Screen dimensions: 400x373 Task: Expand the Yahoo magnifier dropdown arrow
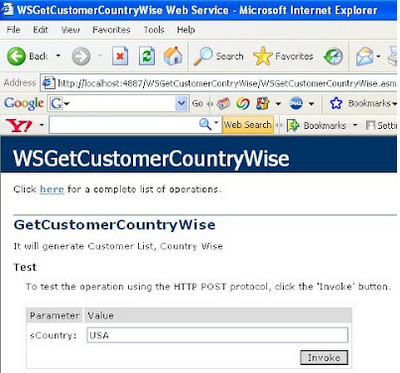click(216, 123)
